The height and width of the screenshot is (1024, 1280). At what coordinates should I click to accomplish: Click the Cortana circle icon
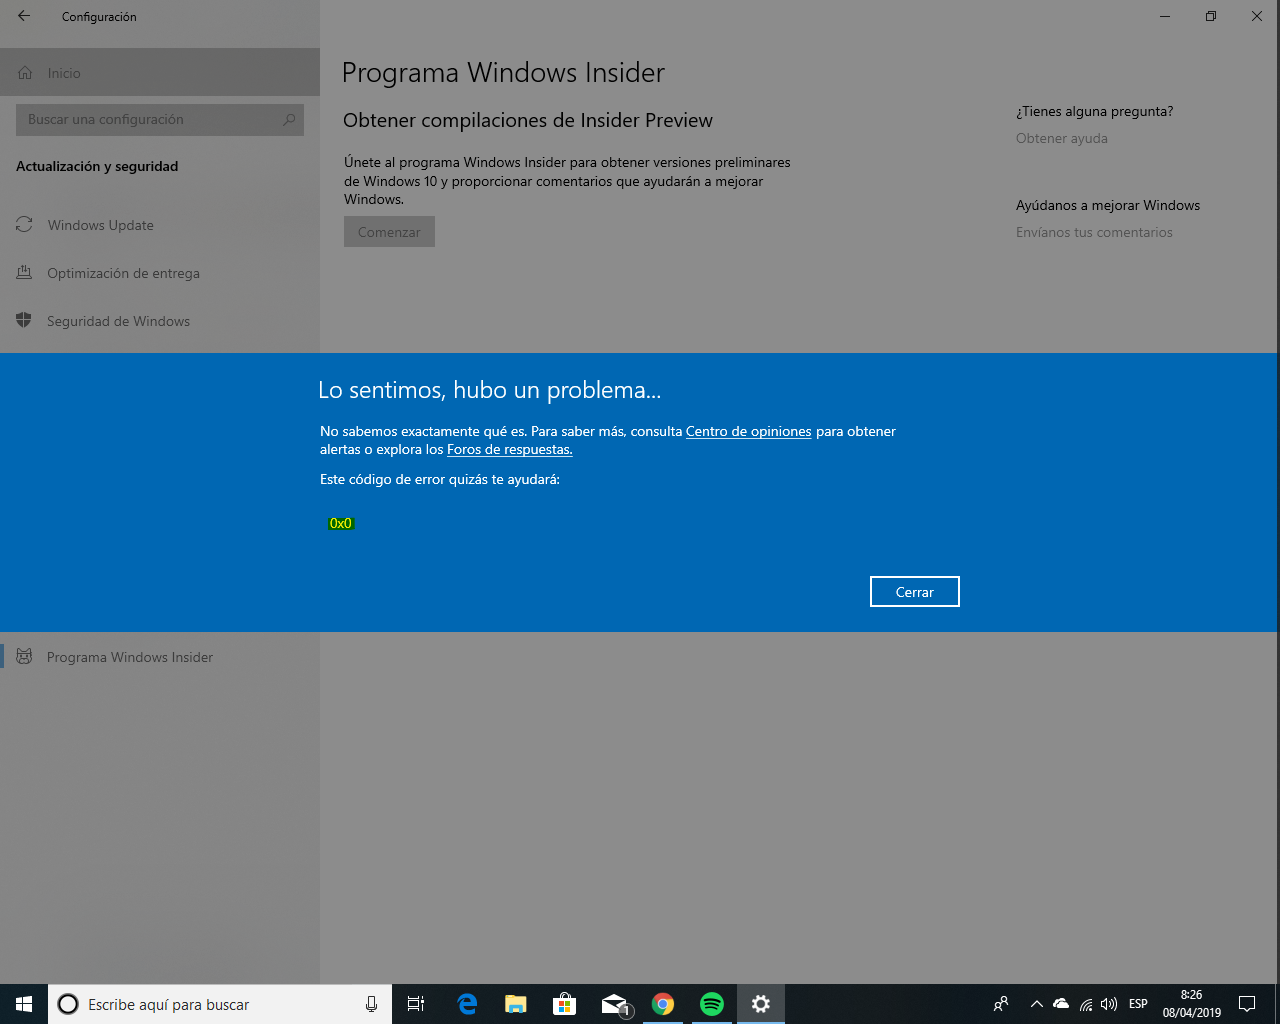tap(68, 1004)
